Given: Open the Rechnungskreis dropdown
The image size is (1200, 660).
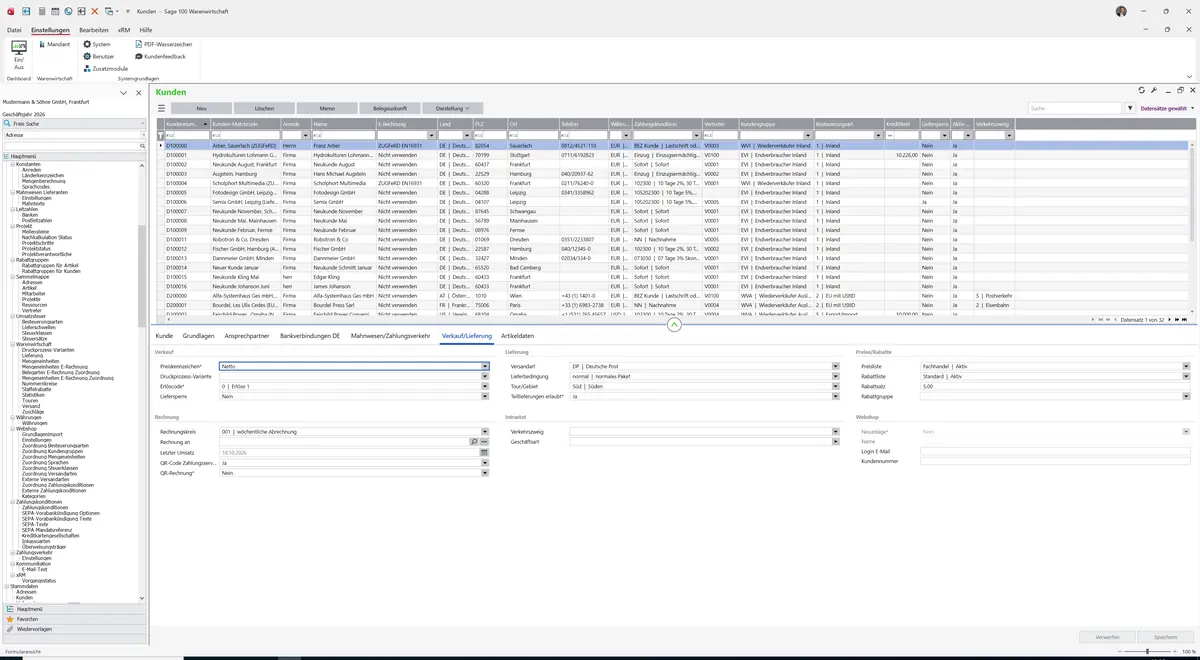Looking at the screenshot, I should coord(485,431).
